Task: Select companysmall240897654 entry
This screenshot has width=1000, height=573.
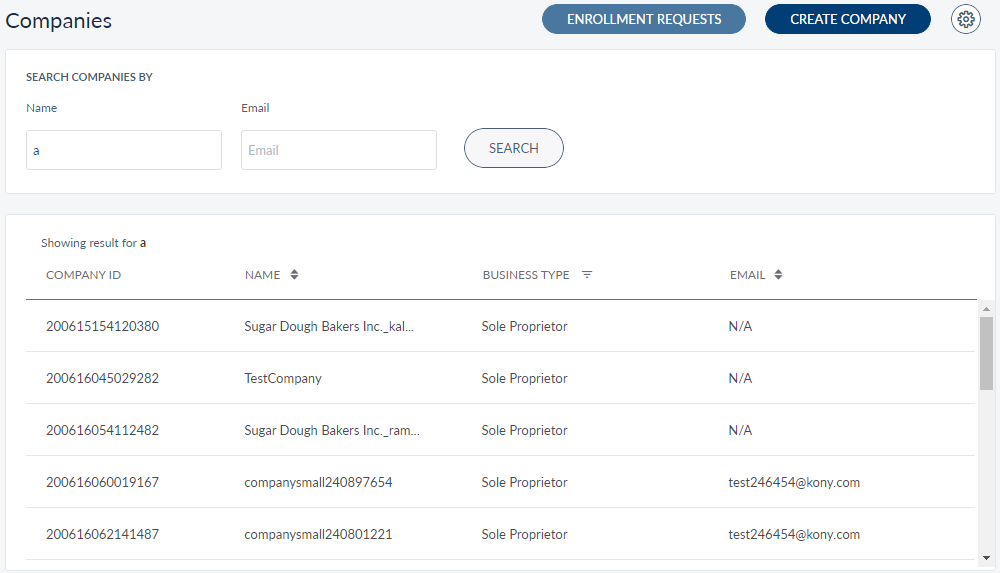Action: 318,482
